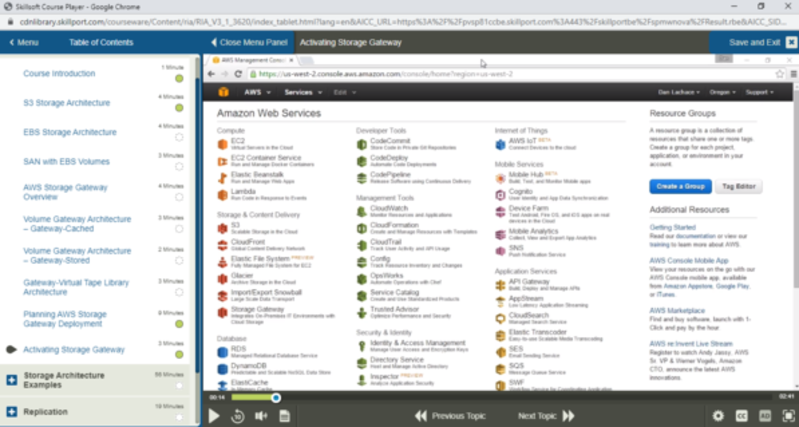Enter fullscreen mode icon
This screenshot has height=427, width=799.
tap(788, 416)
